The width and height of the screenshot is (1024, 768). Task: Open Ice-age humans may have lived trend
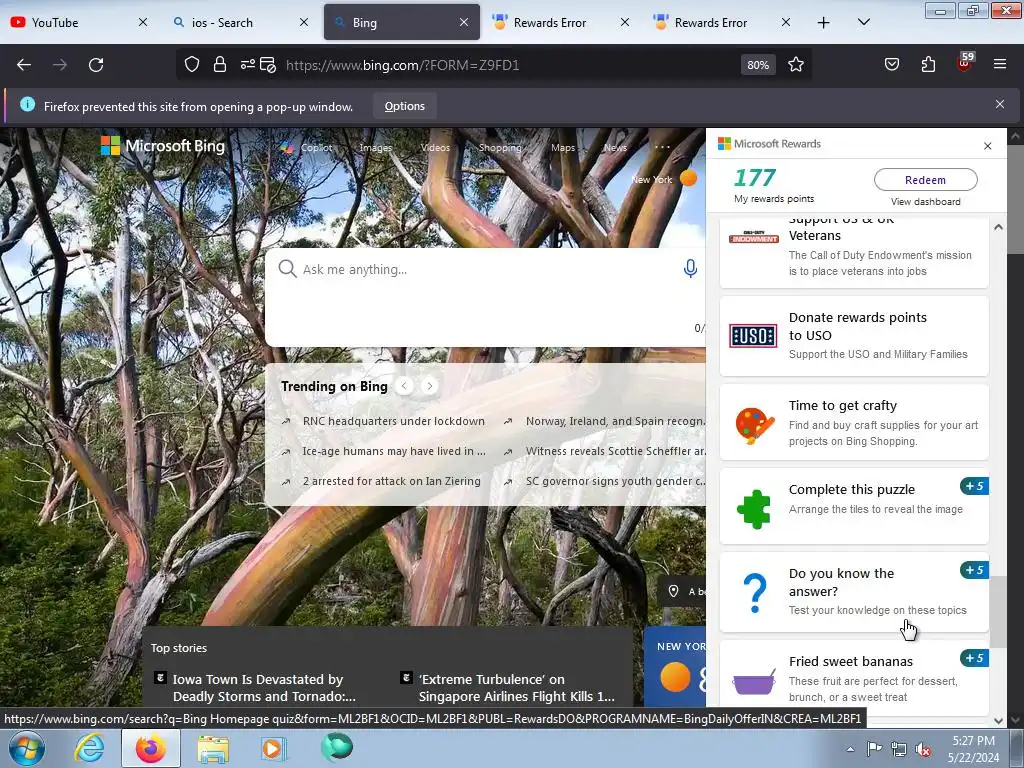[394, 451]
